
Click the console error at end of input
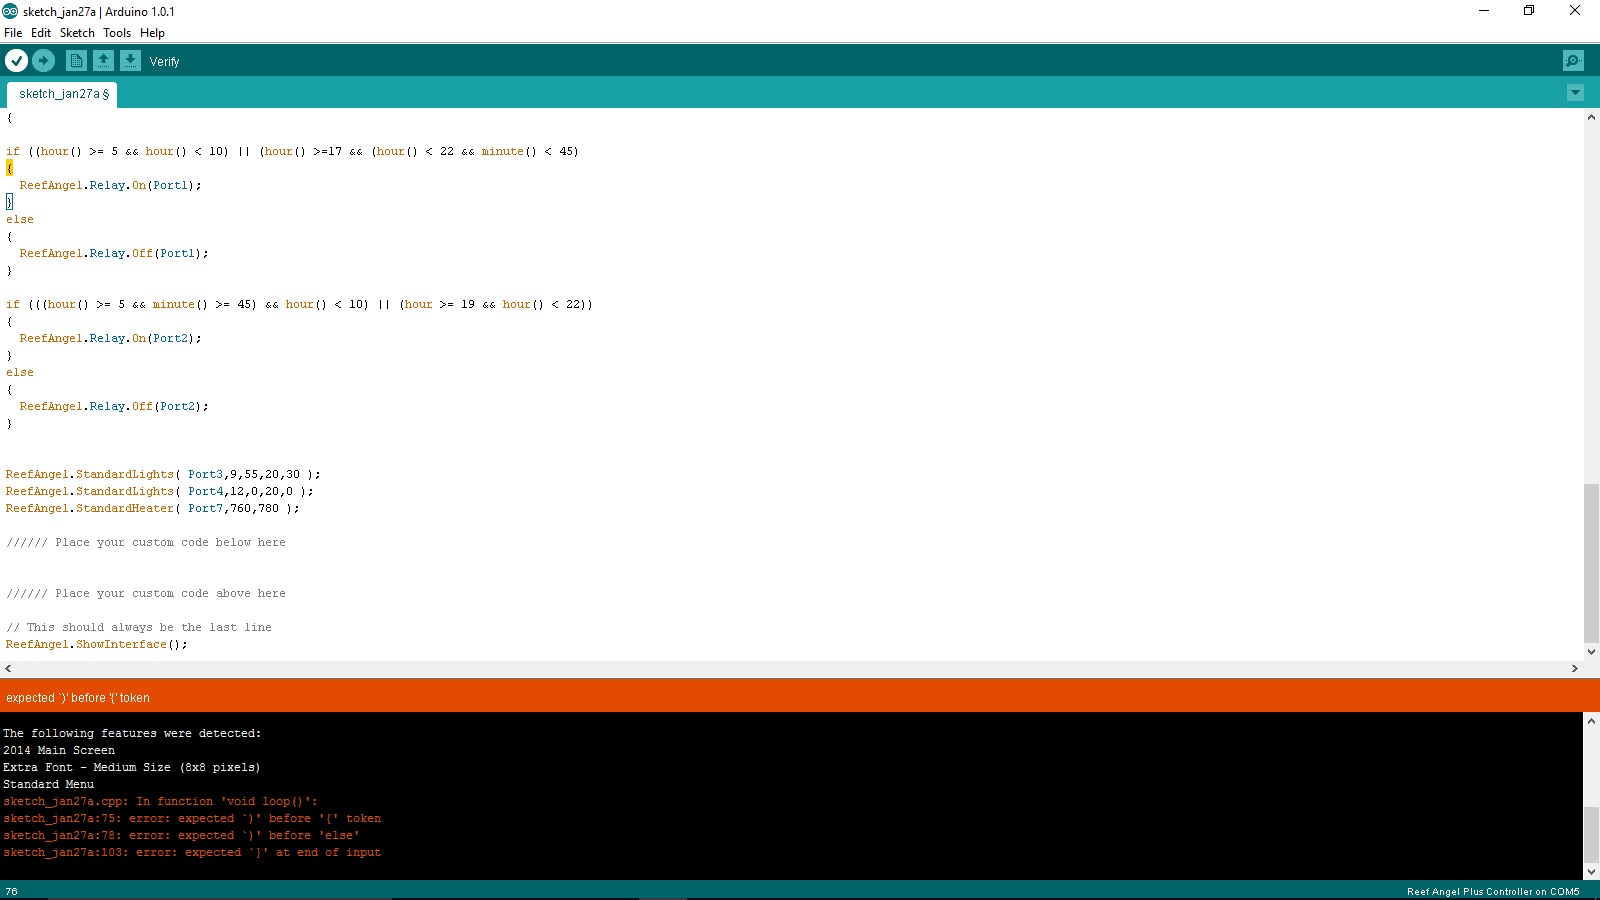[x=192, y=853]
